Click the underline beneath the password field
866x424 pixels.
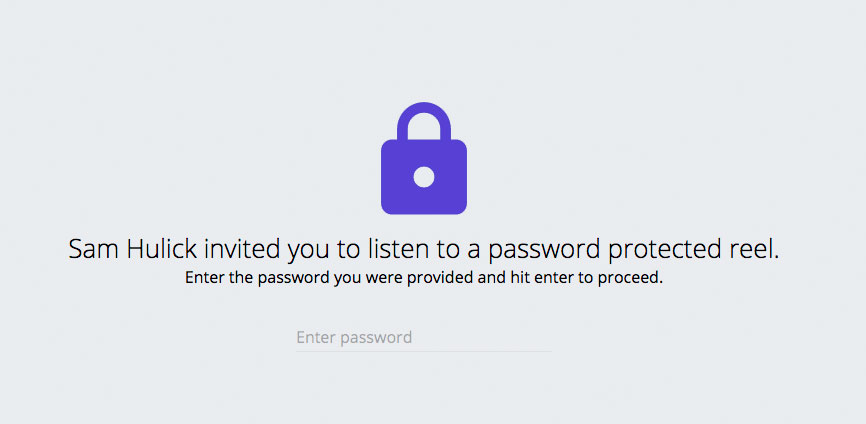(424, 351)
